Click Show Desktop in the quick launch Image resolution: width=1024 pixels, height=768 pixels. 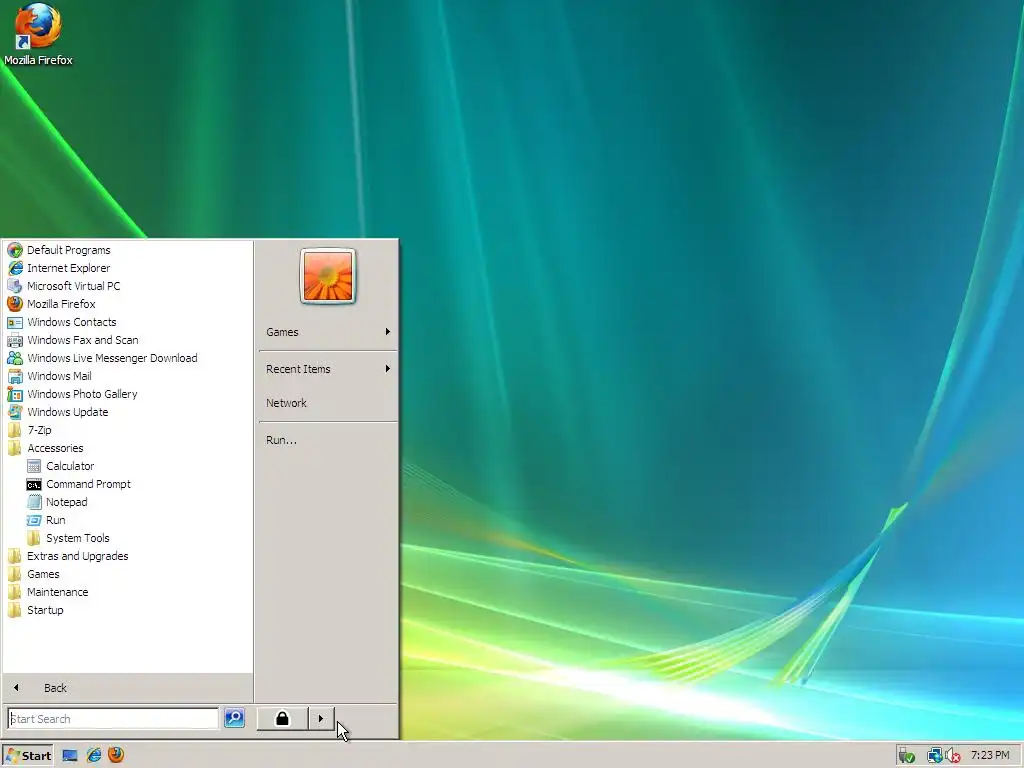(x=70, y=756)
